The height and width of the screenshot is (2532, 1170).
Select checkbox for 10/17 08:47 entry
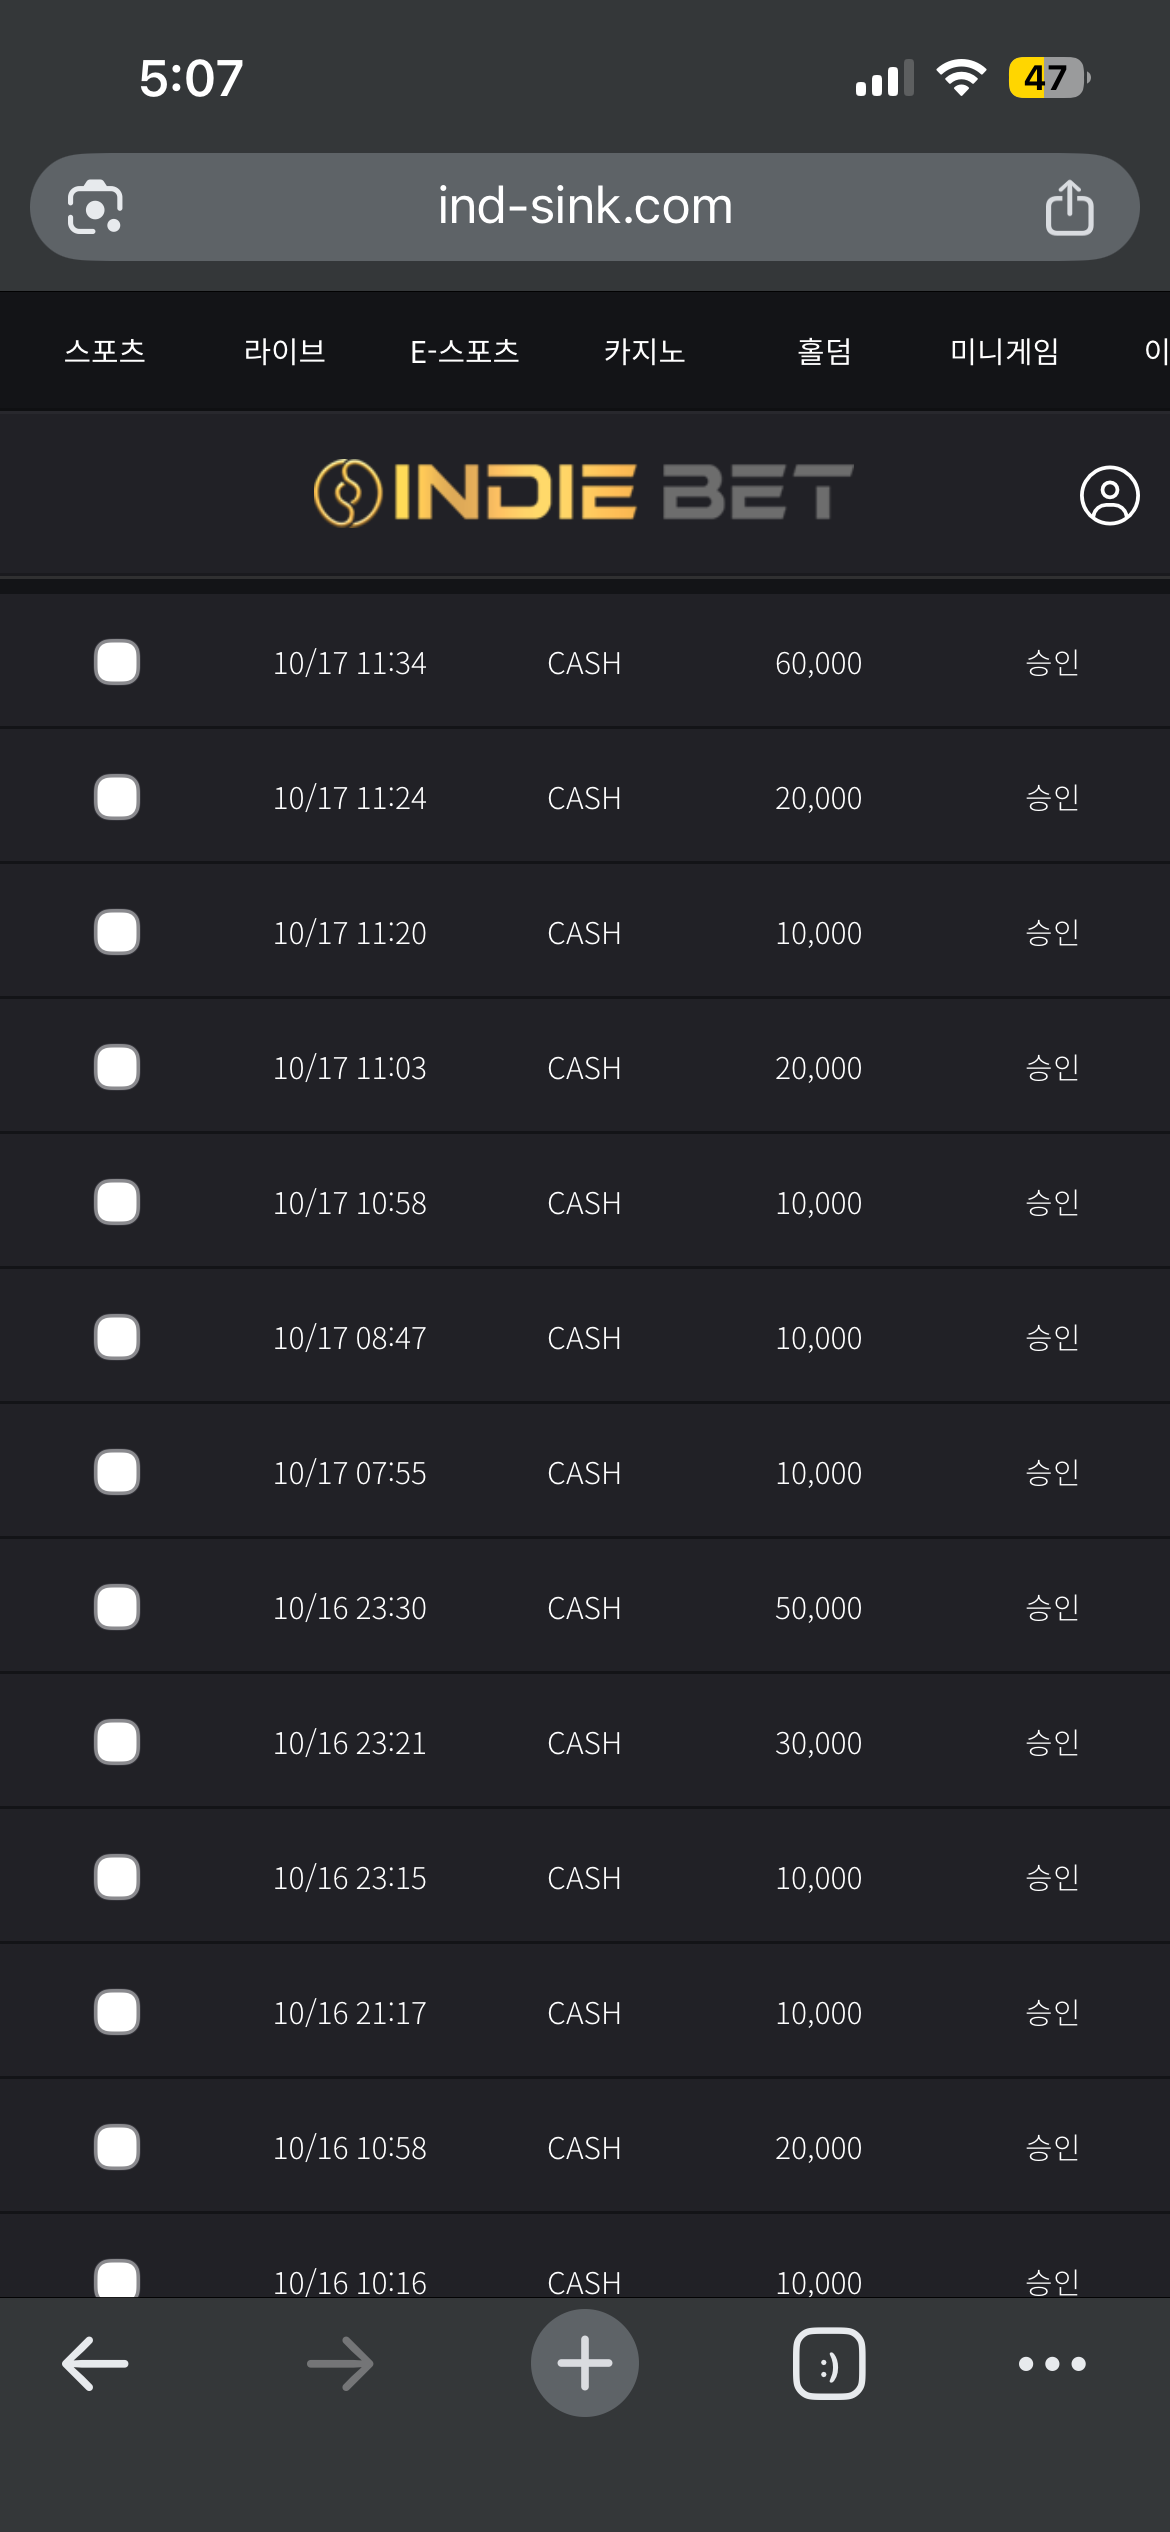coord(117,1337)
